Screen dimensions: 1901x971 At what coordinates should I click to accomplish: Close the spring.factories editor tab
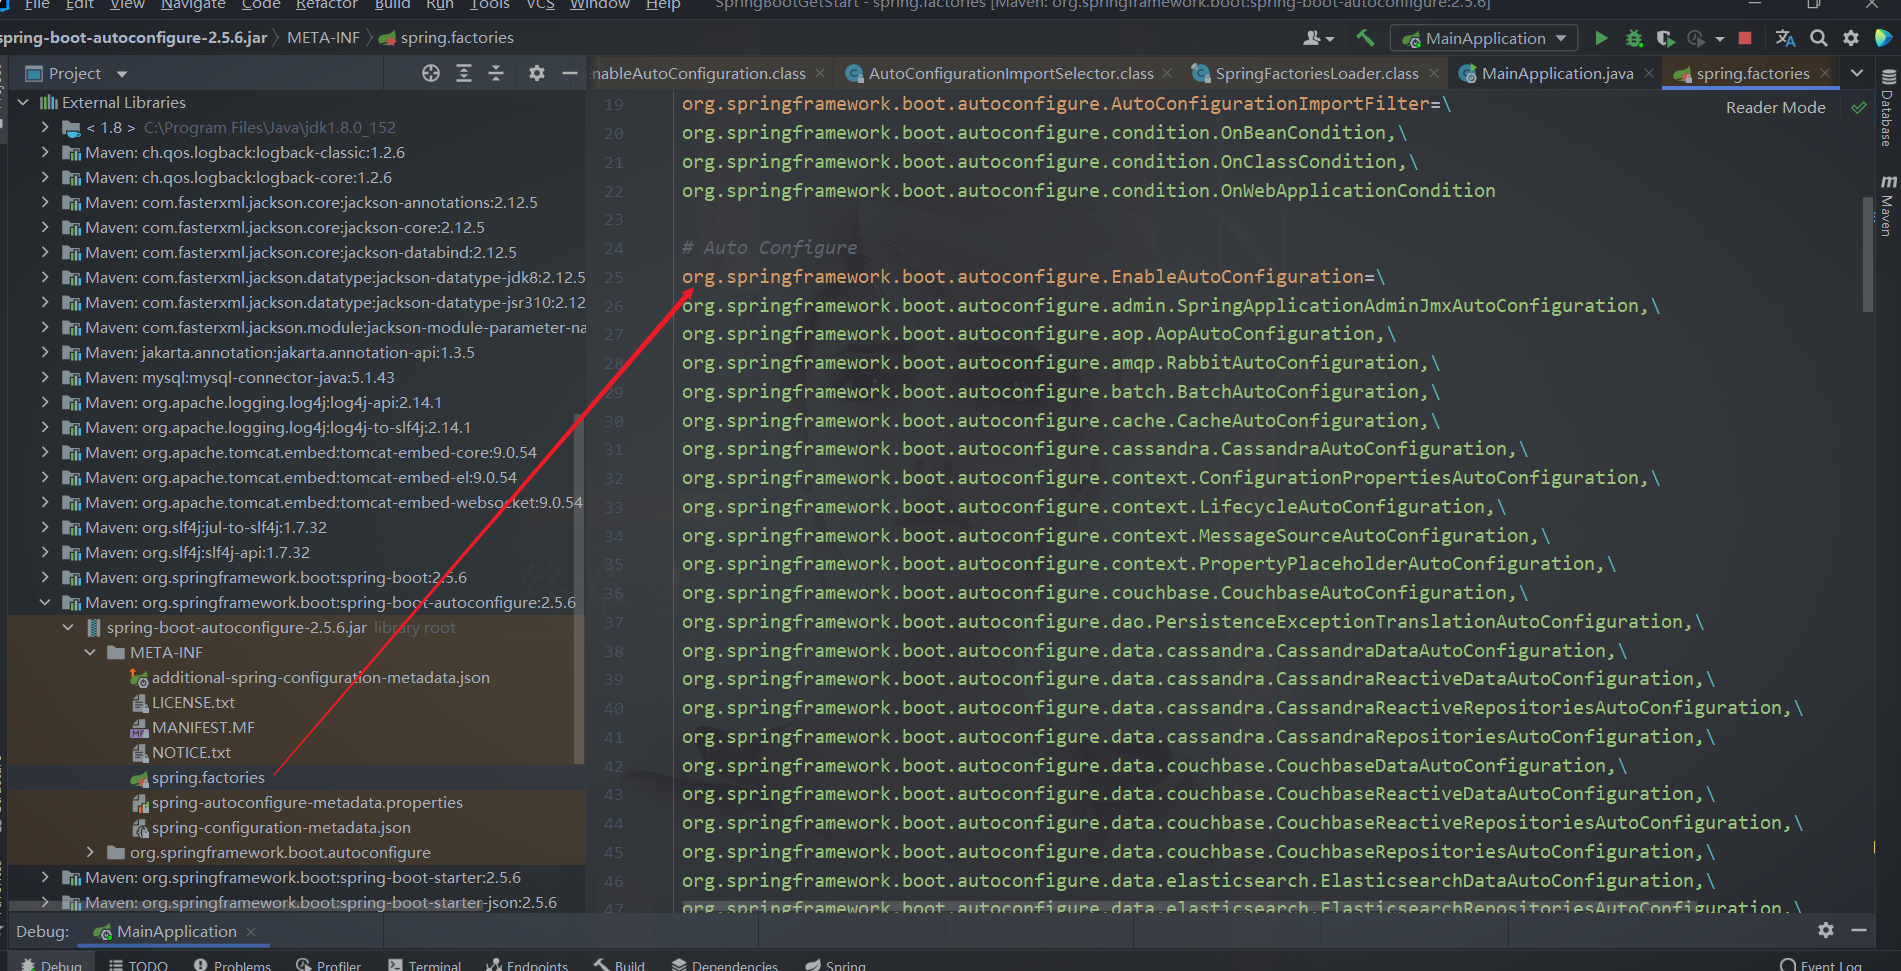click(x=1825, y=73)
